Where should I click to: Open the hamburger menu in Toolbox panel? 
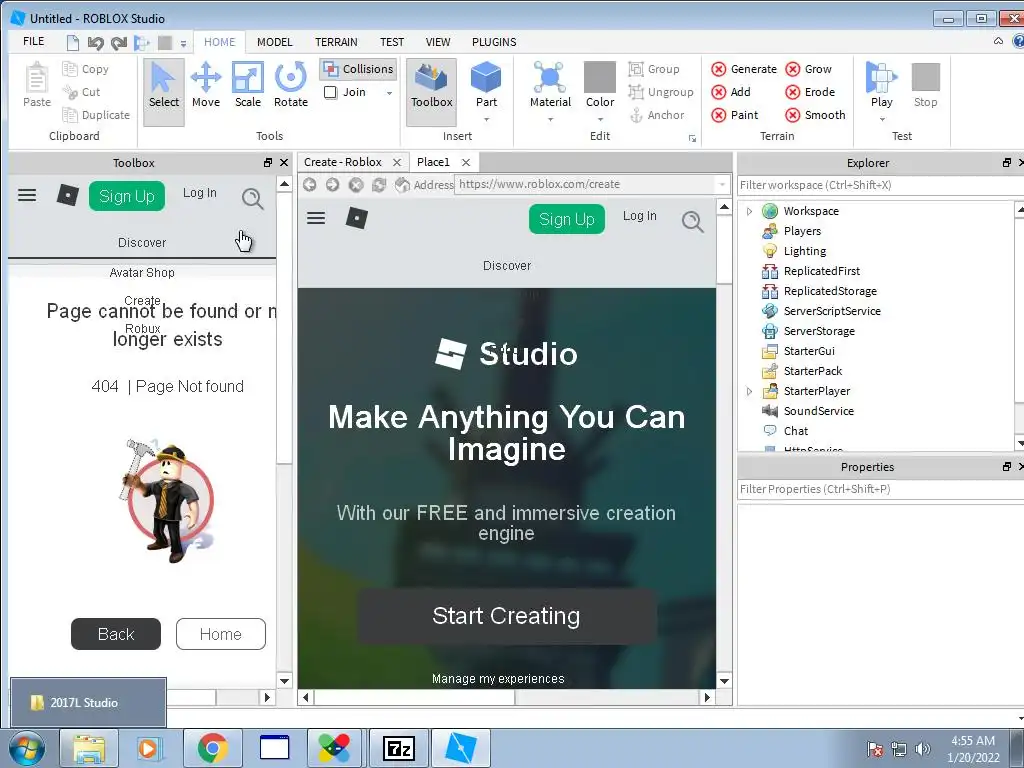pos(27,195)
